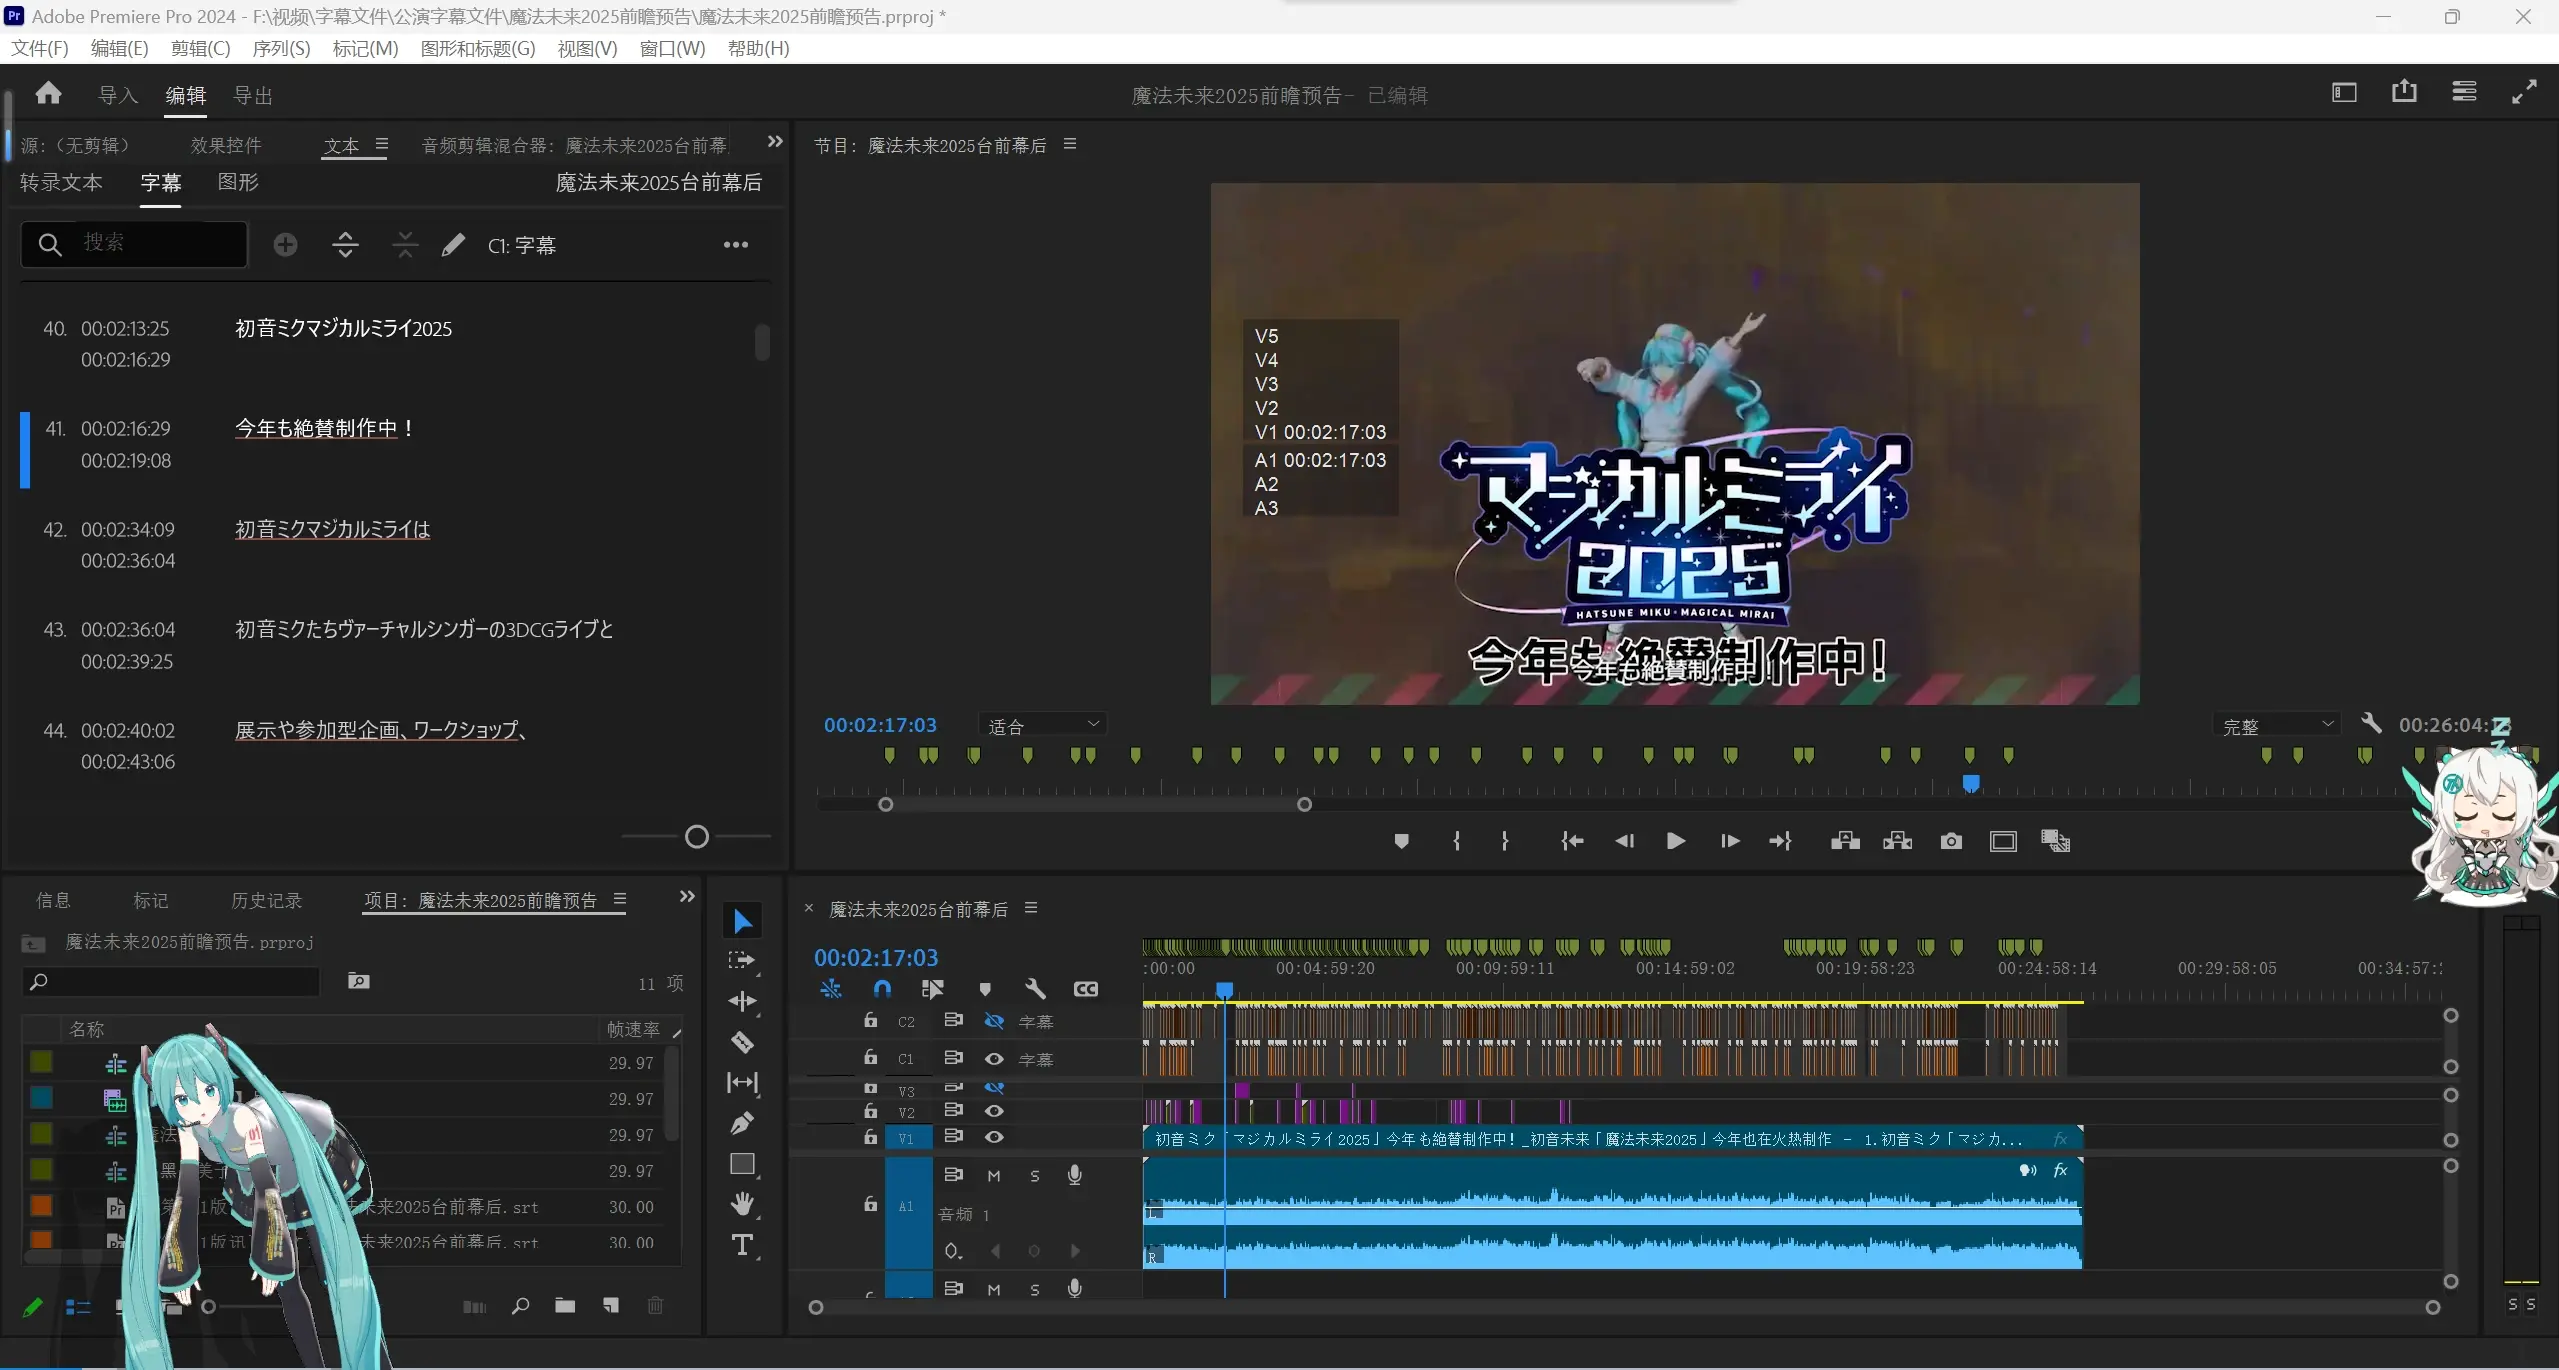Select the Type tool
The height and width of the screenshot is (1370, 2559).
point(742,1245)
